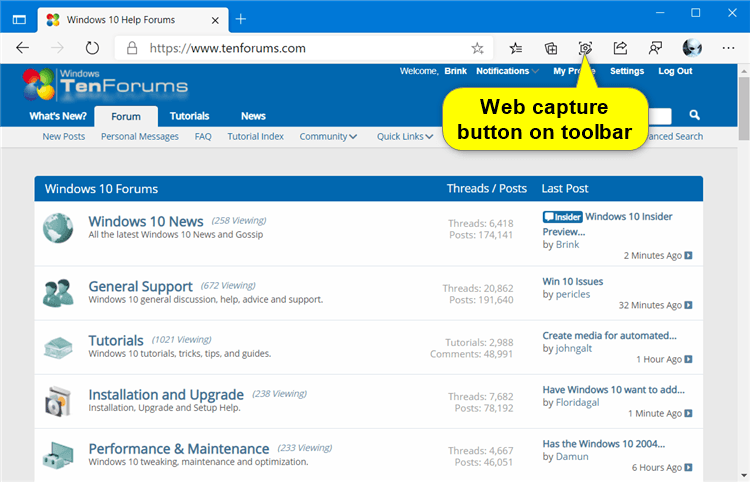Go to last post arrow for 1 Minute Ago
The width and height of the screenshot is (750, 482).
click(688, 413)
